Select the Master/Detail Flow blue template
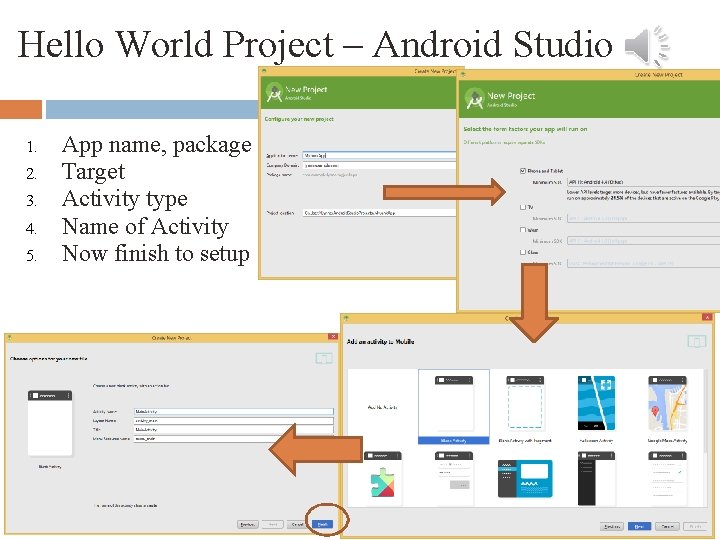Viewport: 720px width, 540px height. [x=525, y=479]
